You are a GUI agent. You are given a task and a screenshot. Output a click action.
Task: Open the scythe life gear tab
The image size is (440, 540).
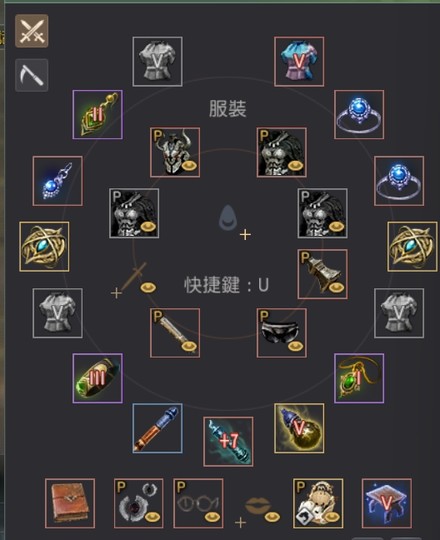click(32, 75)
